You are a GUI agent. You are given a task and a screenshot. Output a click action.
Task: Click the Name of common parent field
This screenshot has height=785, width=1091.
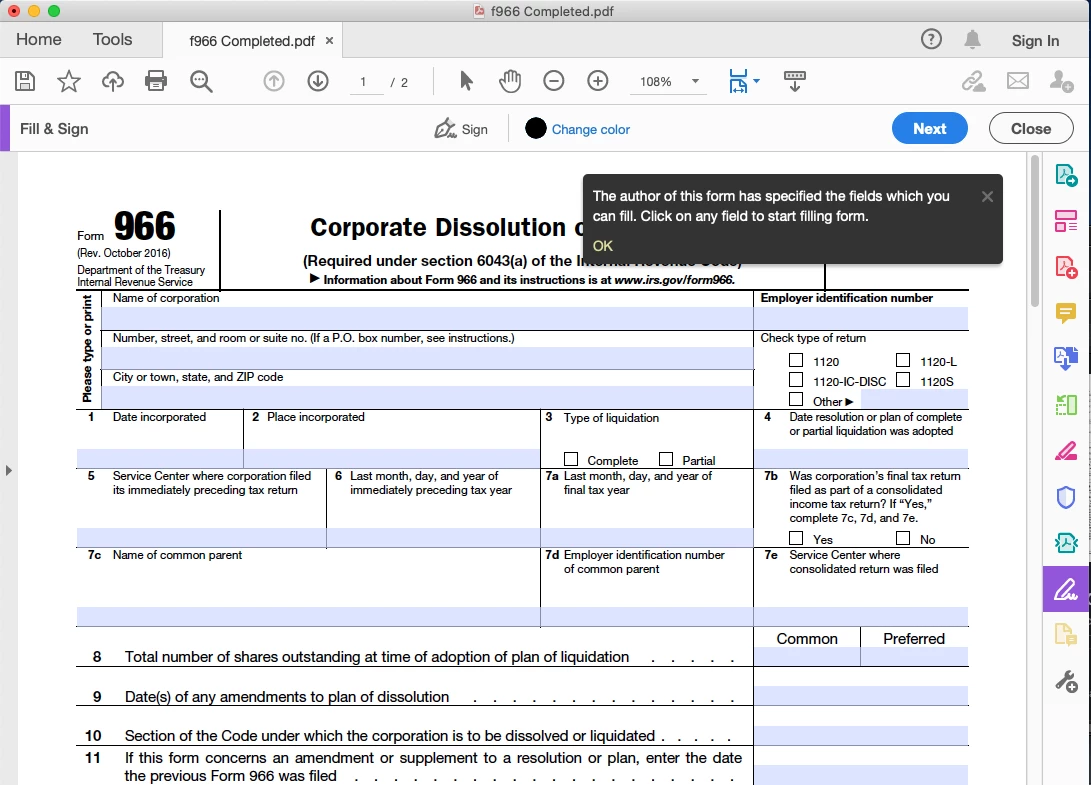coord(308,616)
